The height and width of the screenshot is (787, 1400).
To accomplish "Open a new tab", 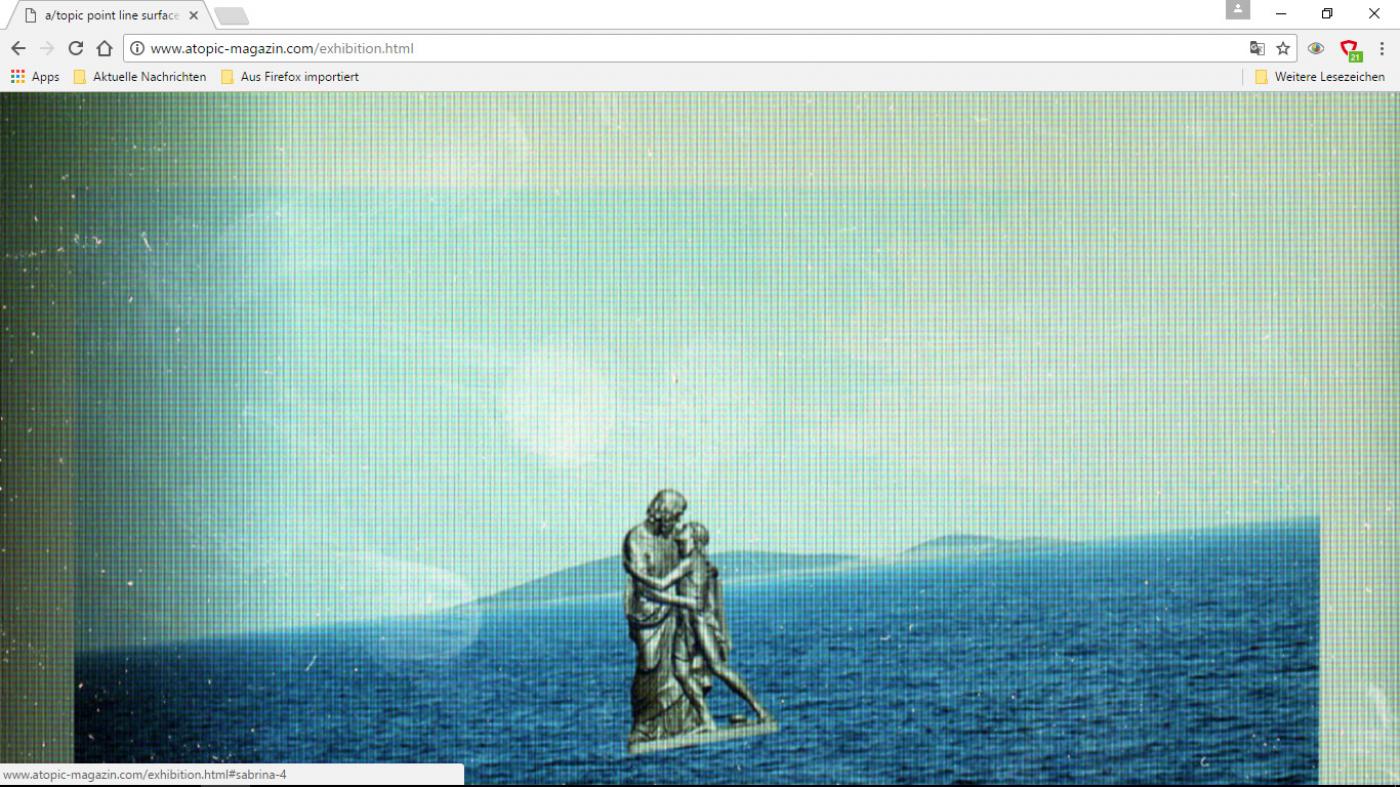I will (231, 16).
